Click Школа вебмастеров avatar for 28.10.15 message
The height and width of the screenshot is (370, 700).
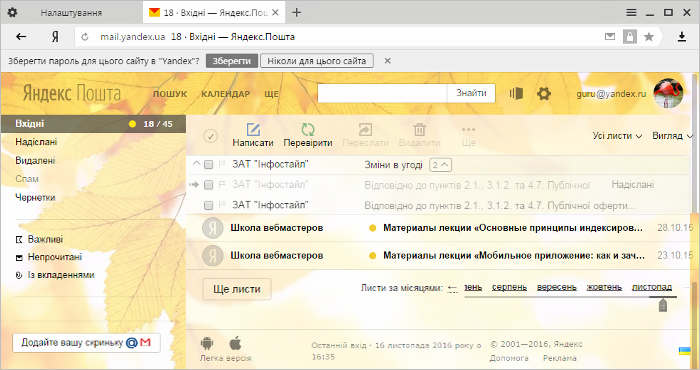pos(212,228)
